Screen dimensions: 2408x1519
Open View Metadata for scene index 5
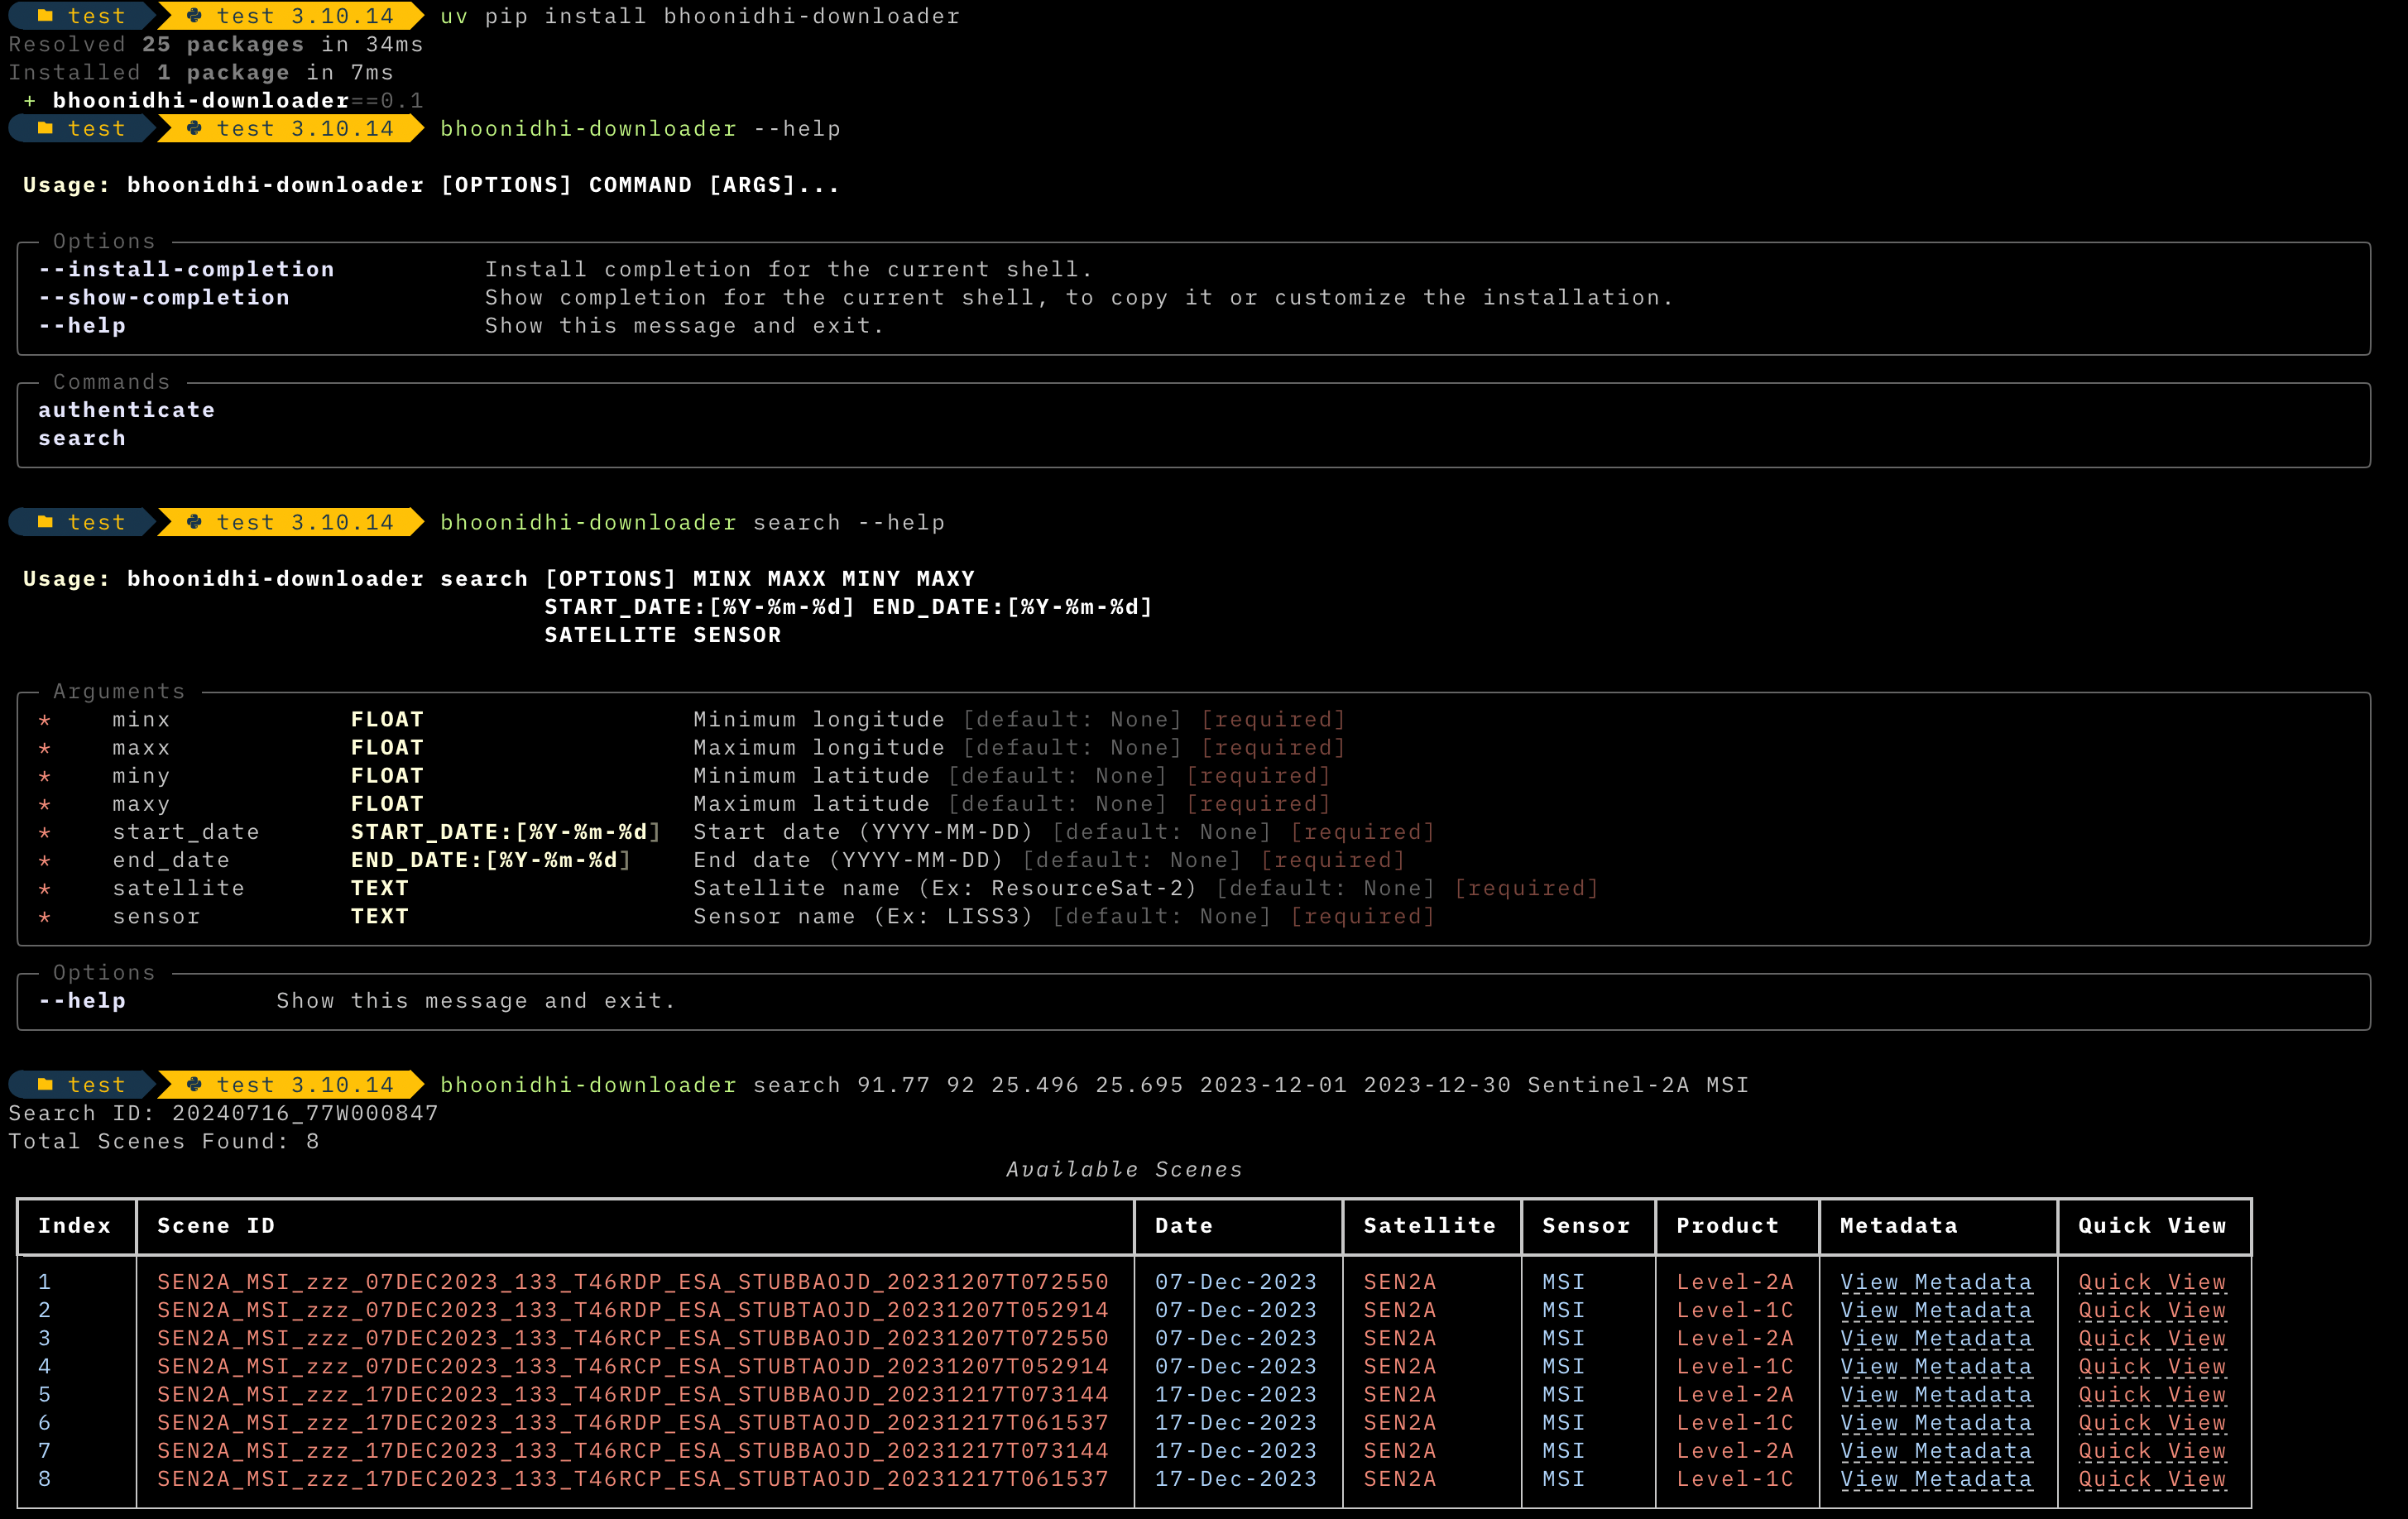tap(1936, 1394)
